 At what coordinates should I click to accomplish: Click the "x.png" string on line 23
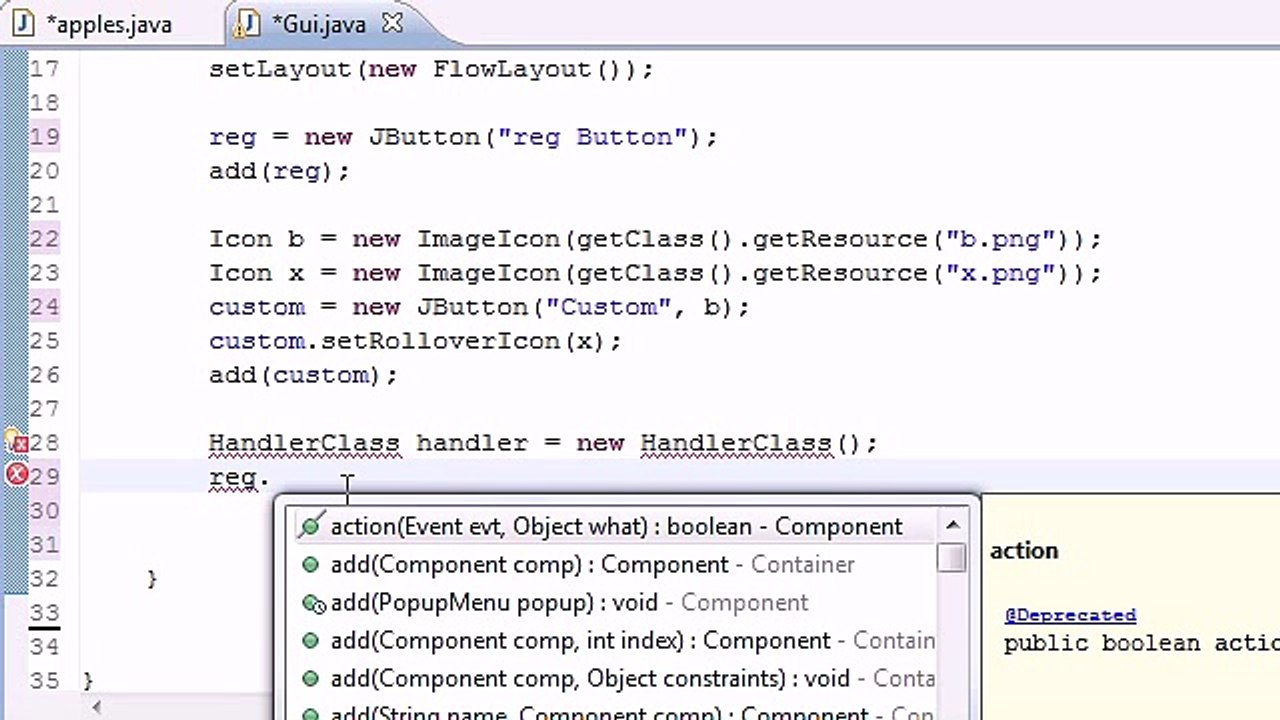1000,273
